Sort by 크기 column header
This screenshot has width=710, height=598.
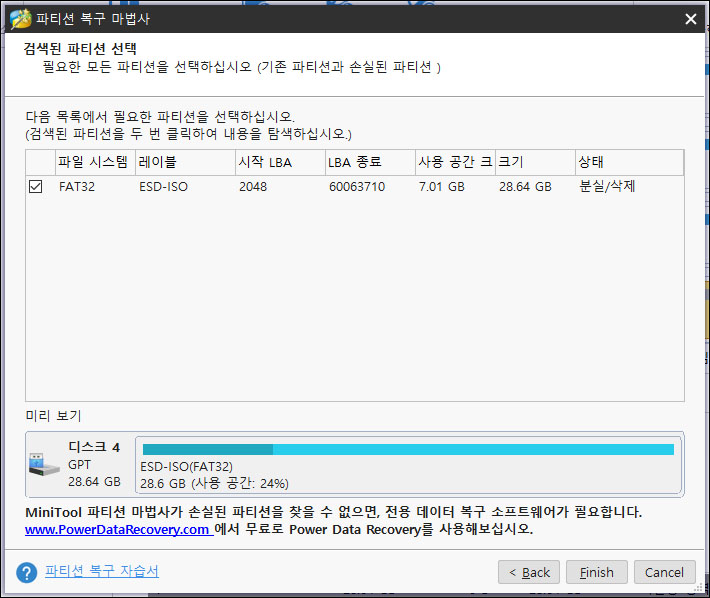coord(536,162)
